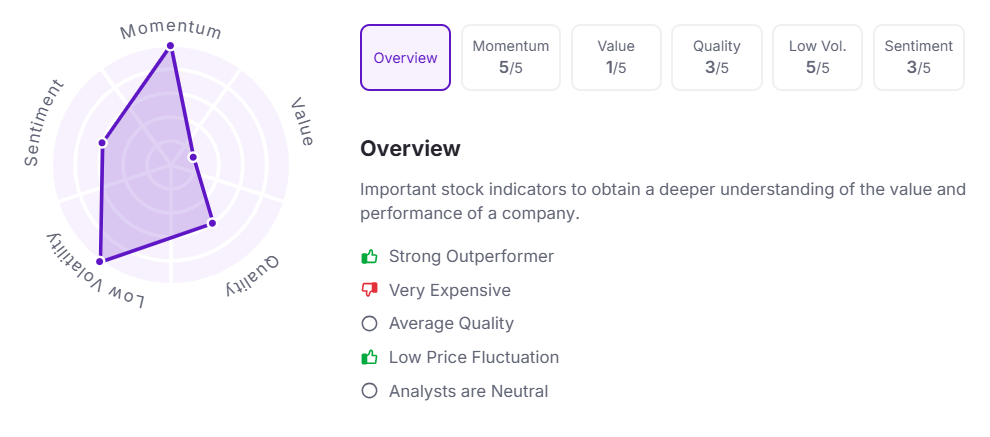The image size is (990, 437).
Task: Click the thumbs-up icon beside Low Price Fluctuation
Action: click(x=370, y=357)
